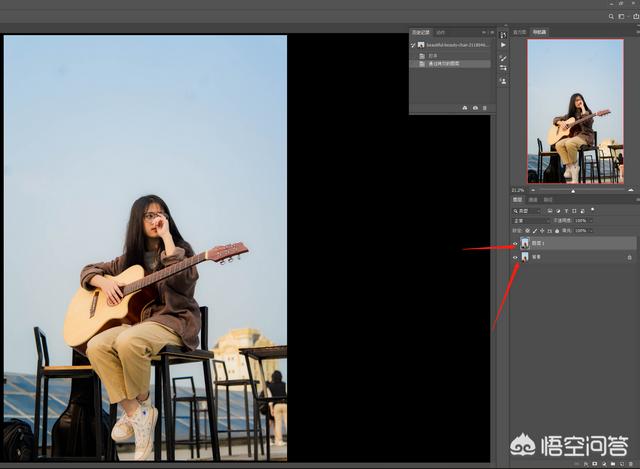Switch to 通道 tab

[x=533, y=200]
